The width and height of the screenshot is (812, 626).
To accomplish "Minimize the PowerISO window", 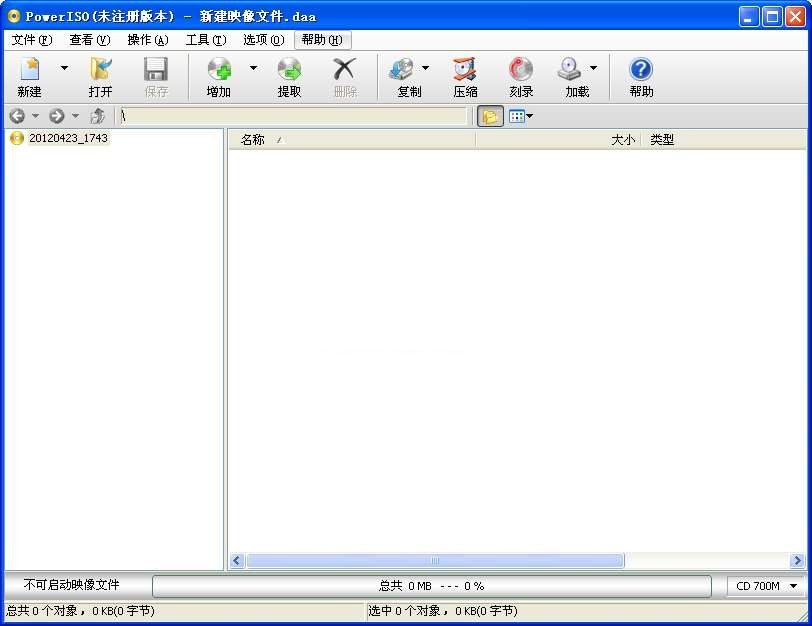I will pyautogui.click(x=748, y=17).
